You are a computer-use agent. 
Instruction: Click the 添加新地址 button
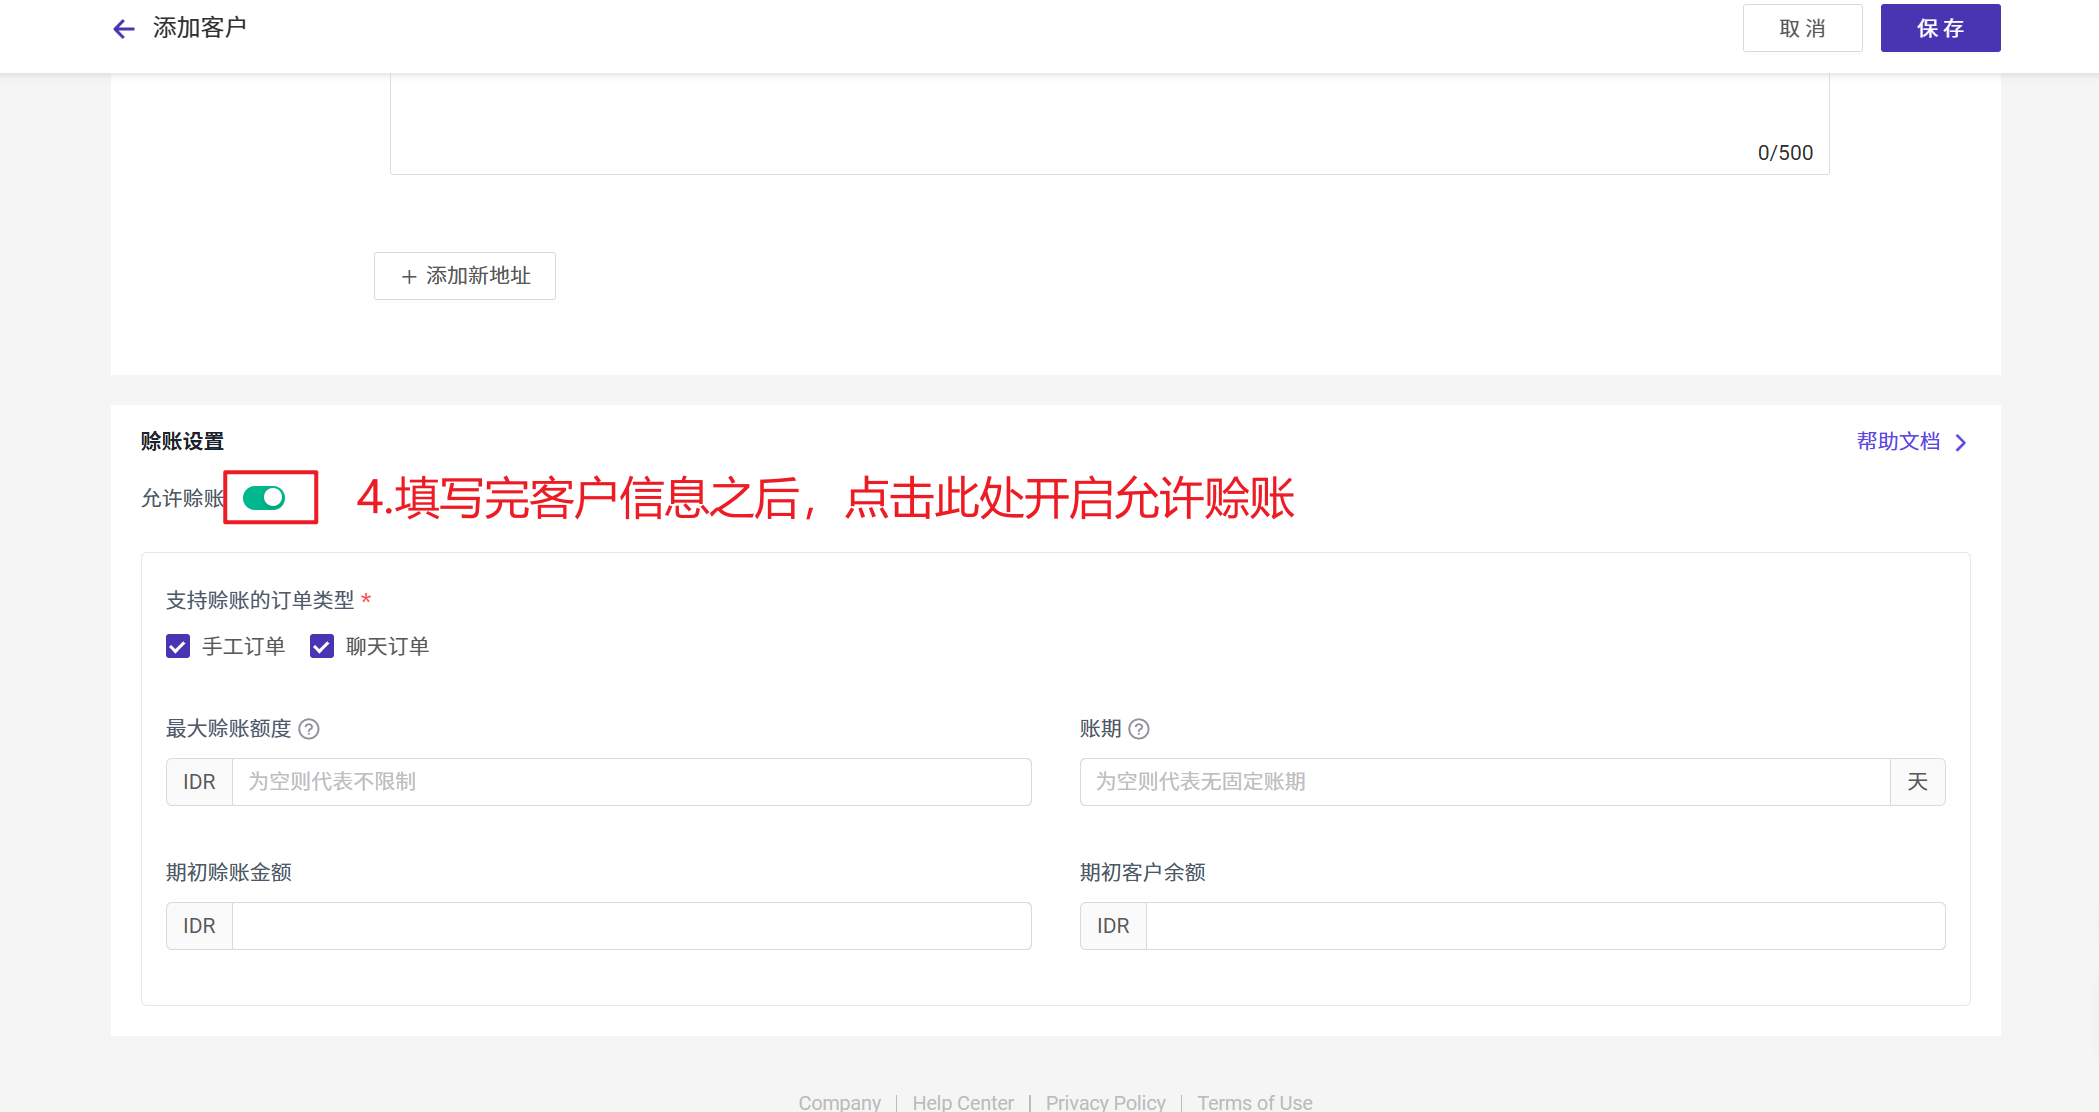tap(465, 276)
